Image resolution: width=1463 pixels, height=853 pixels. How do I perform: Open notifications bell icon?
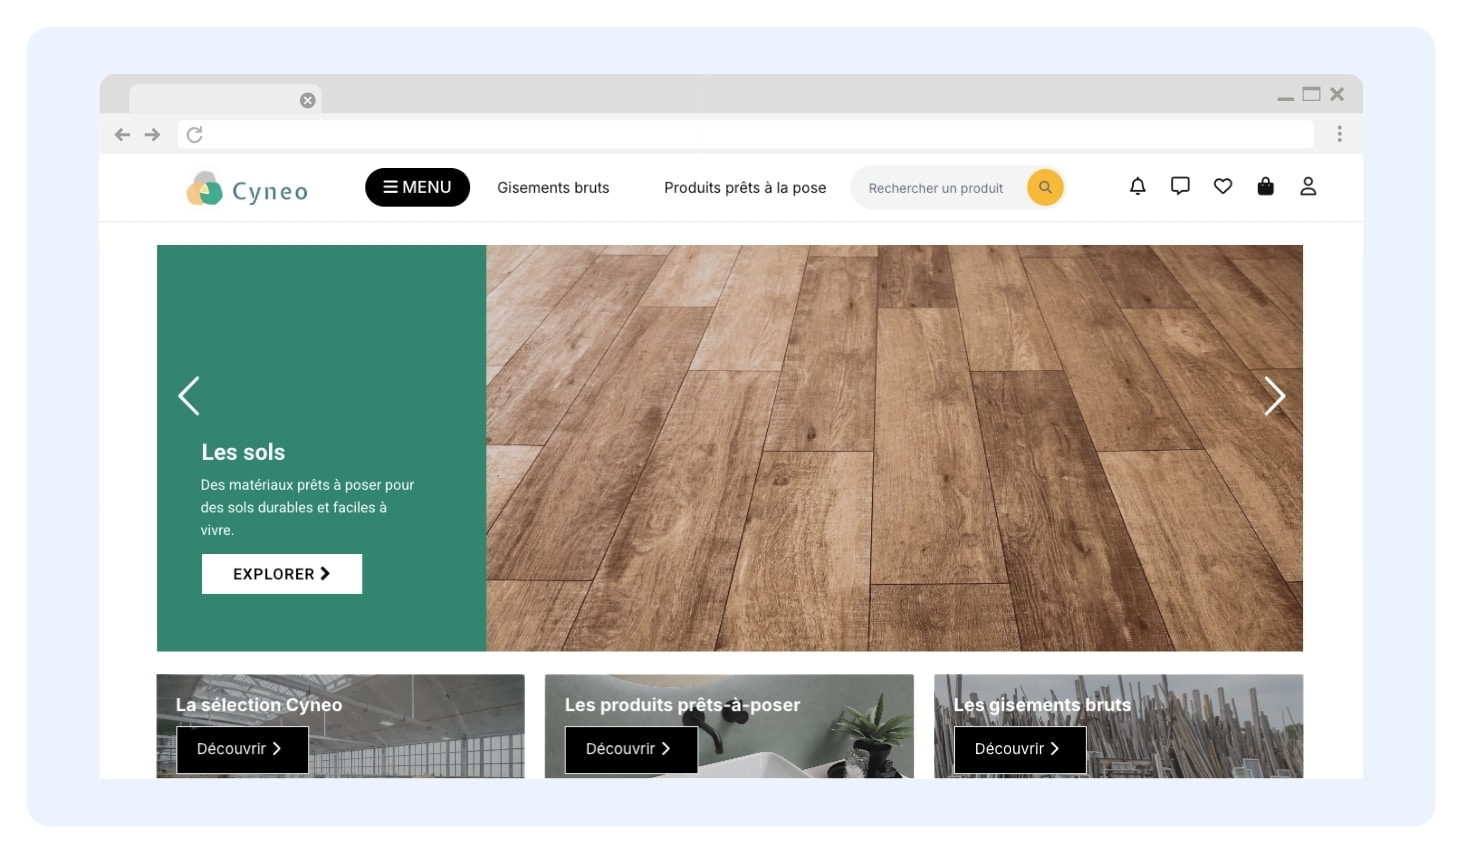(x=1138, y=186)
